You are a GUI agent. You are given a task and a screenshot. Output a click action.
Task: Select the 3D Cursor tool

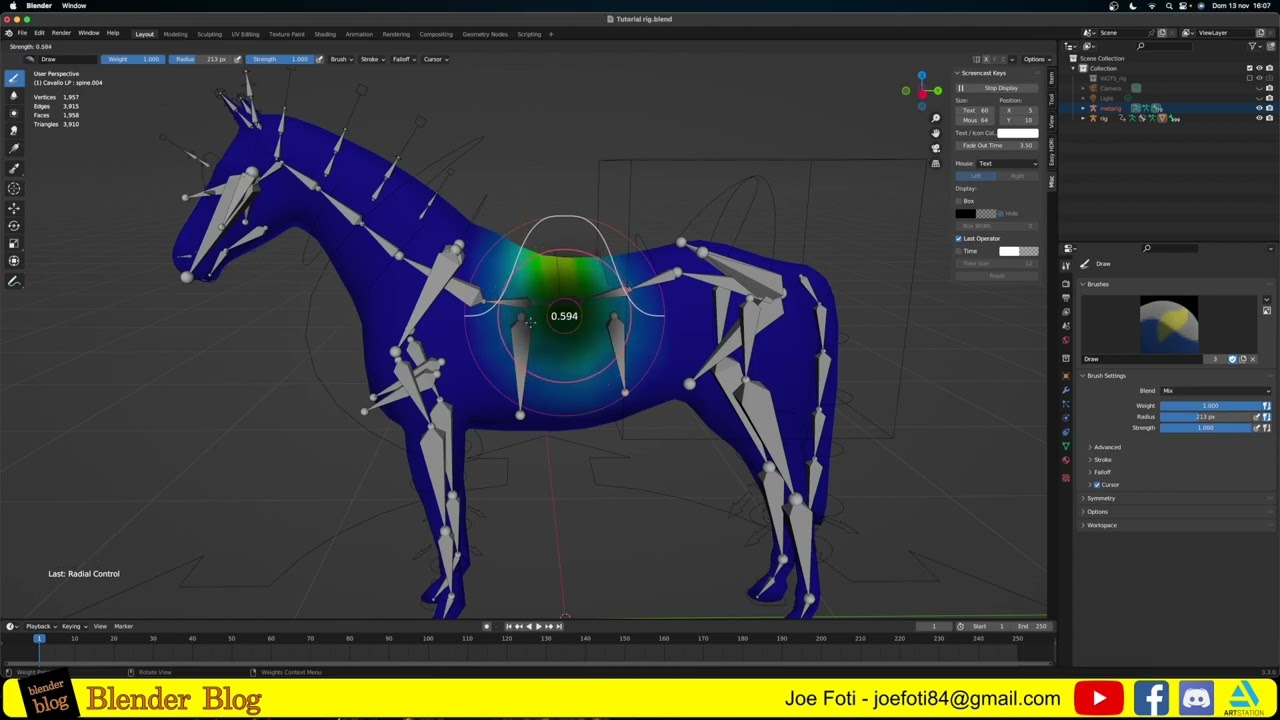(14, 188)
